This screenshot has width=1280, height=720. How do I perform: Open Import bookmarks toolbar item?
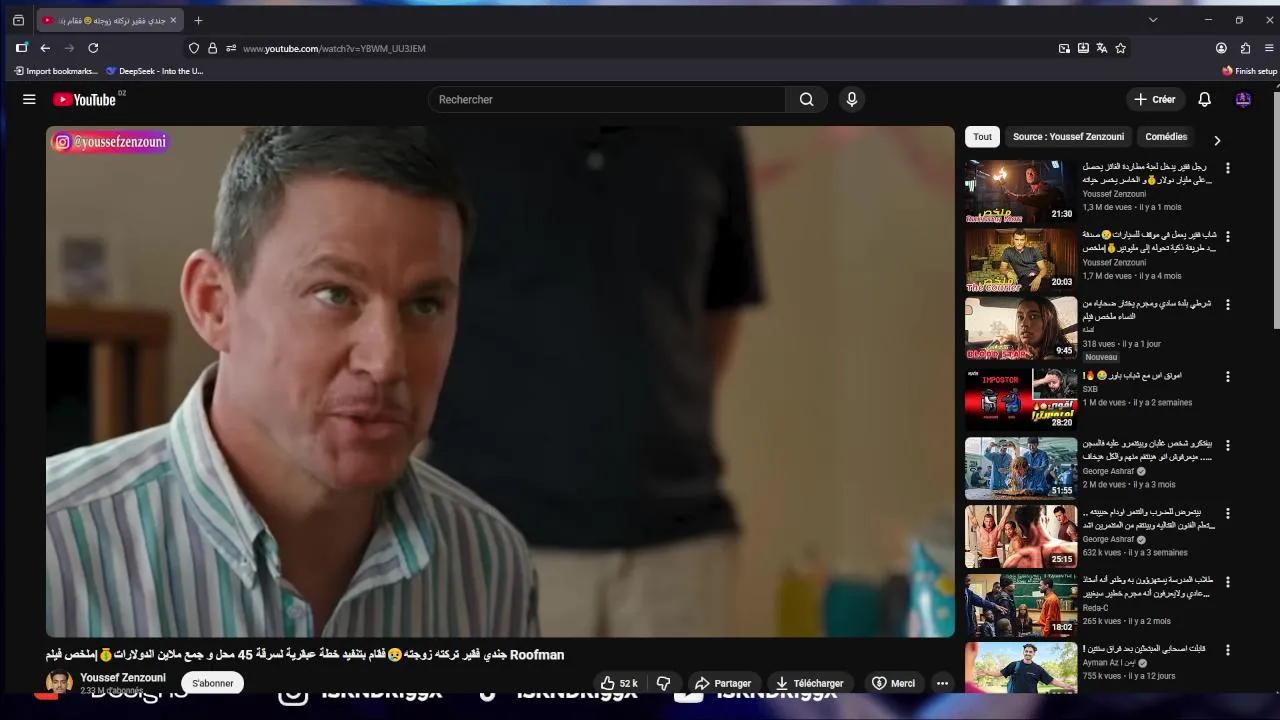pos(56,71)
